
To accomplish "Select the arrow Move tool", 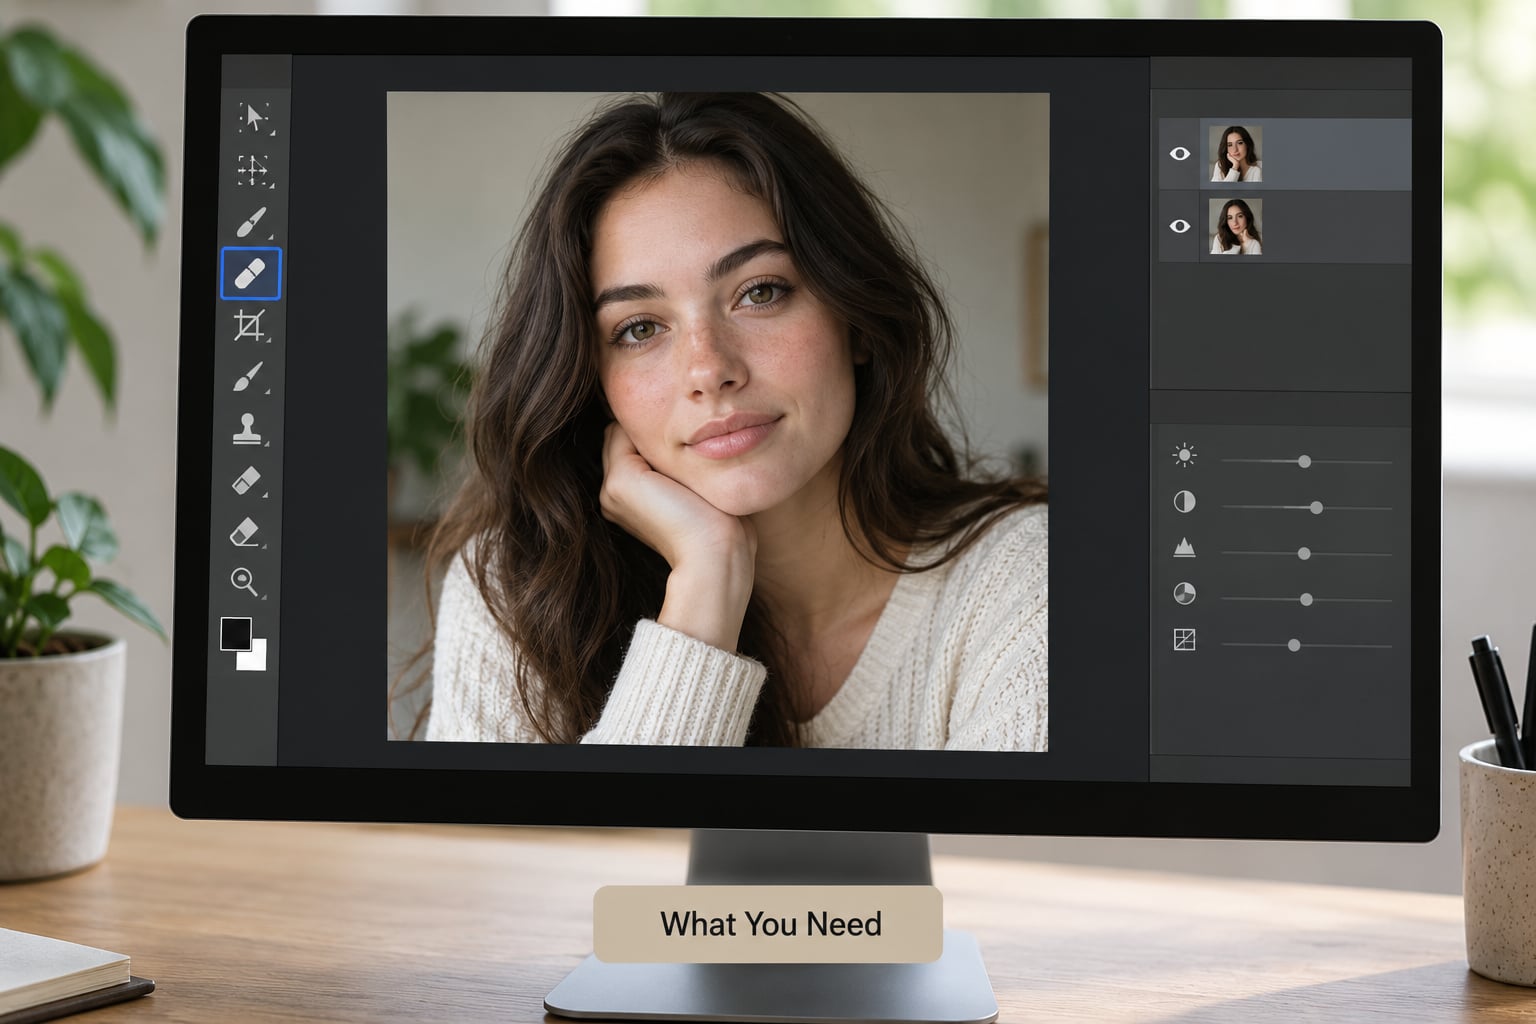I will pos(253,118).
